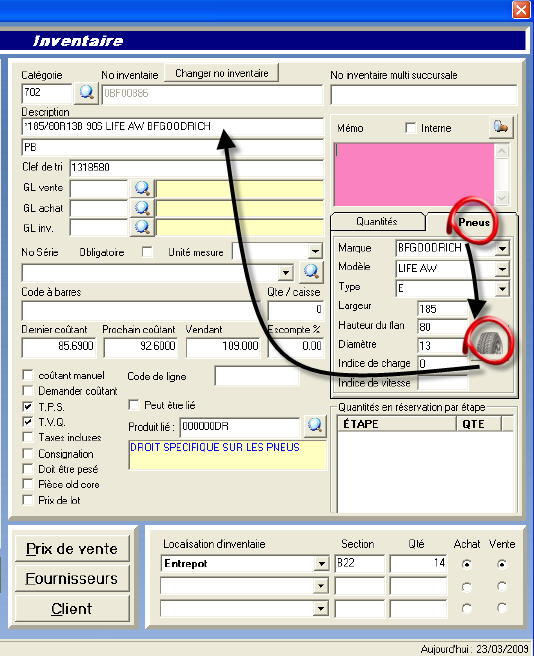Open the Fournisseurs button
Viewport: 534px width, 656px height.
[x=72, y=579]
